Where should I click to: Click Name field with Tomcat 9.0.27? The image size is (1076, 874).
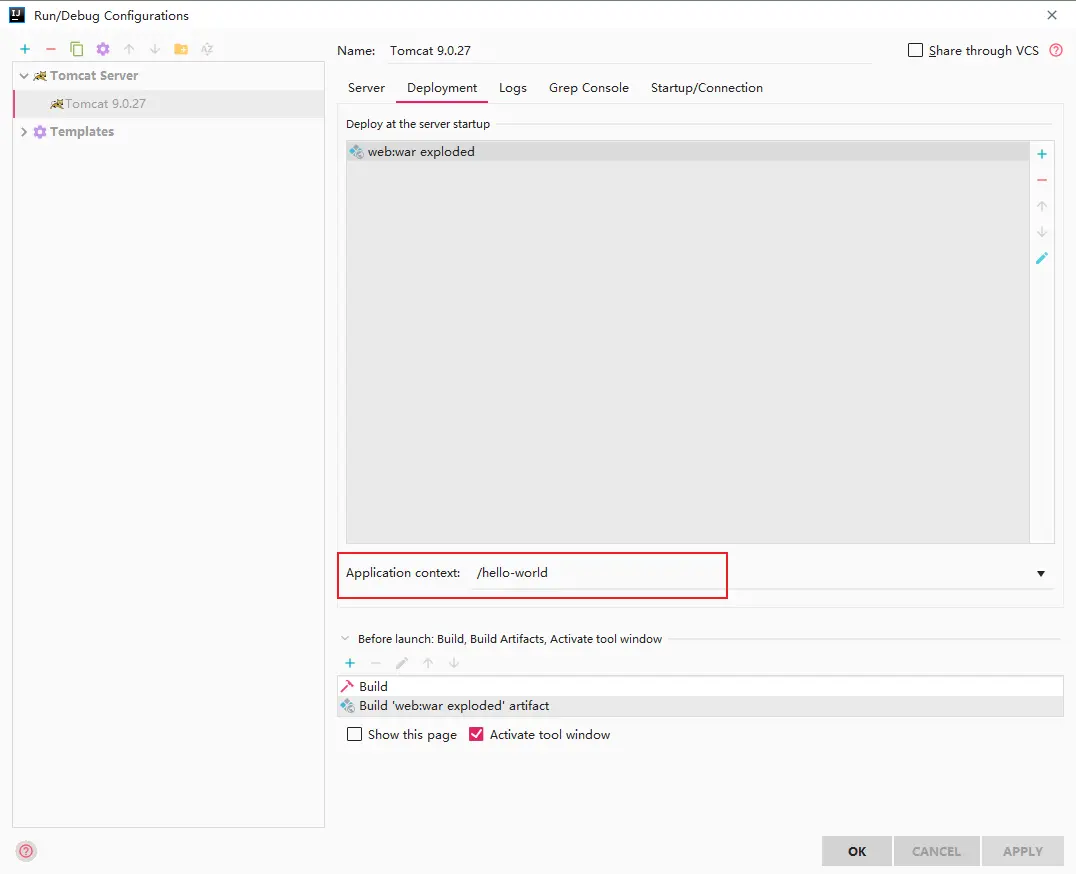point(629,51)
